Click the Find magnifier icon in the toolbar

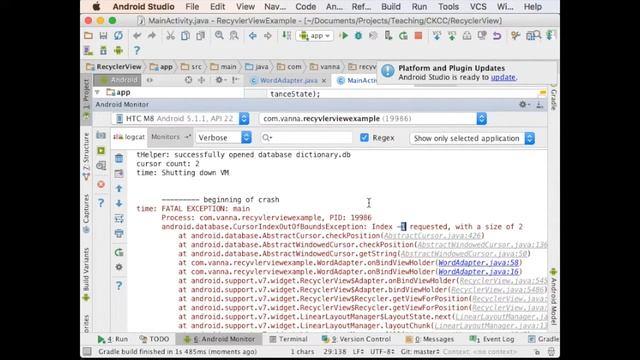[219, 36]
